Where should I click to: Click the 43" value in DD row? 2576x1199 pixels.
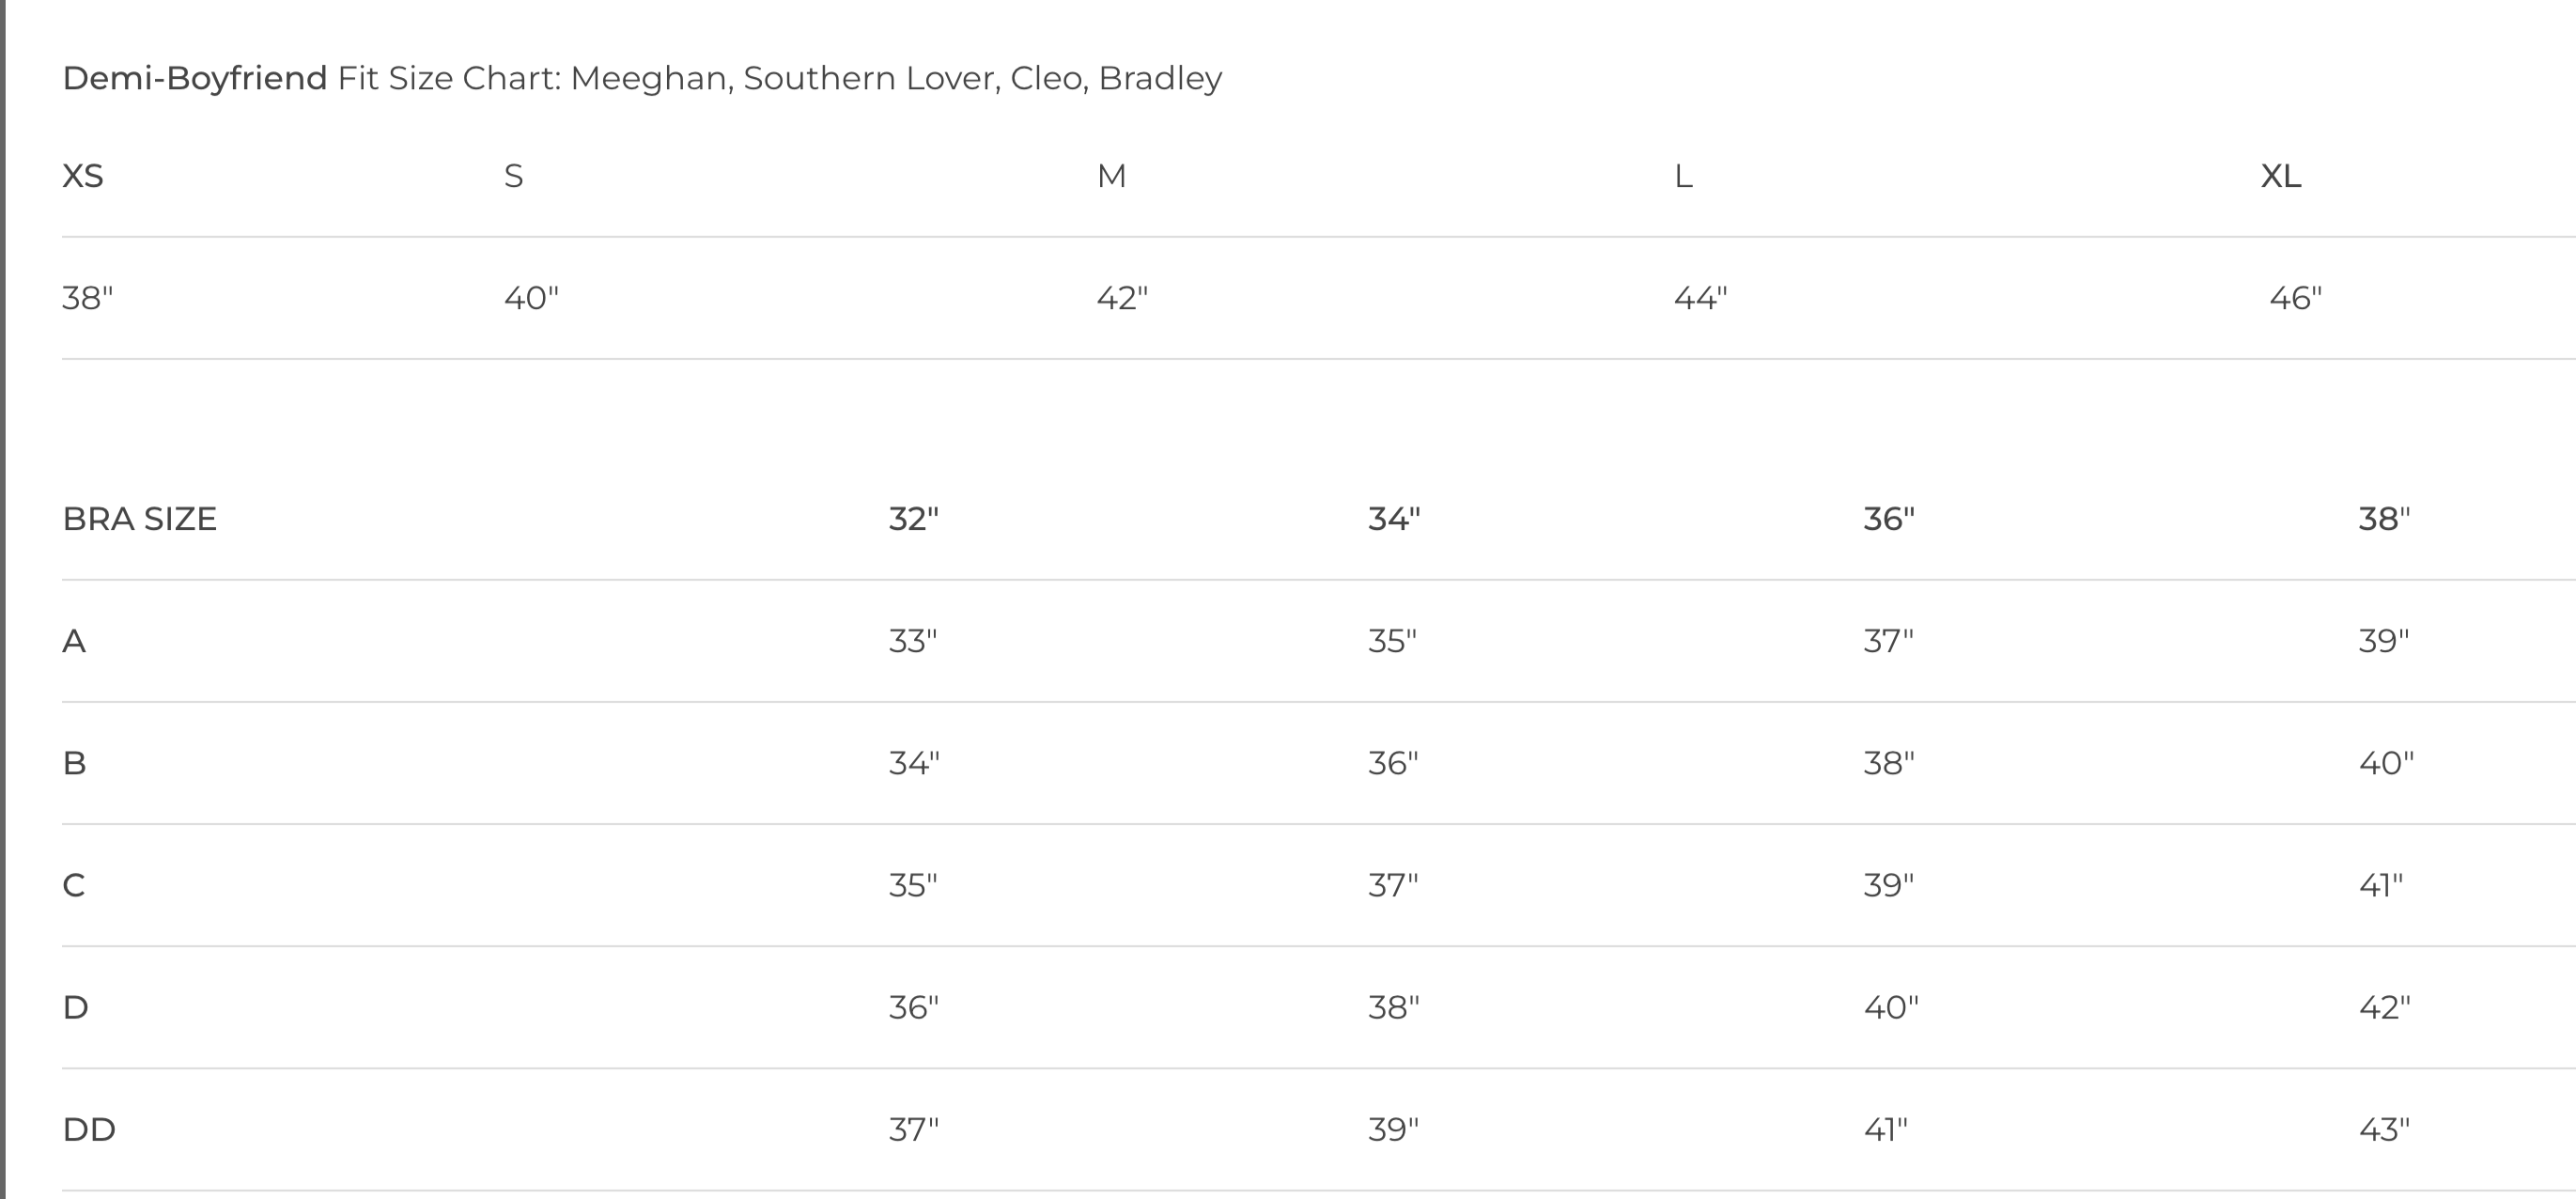[x=2384, y=1130]
